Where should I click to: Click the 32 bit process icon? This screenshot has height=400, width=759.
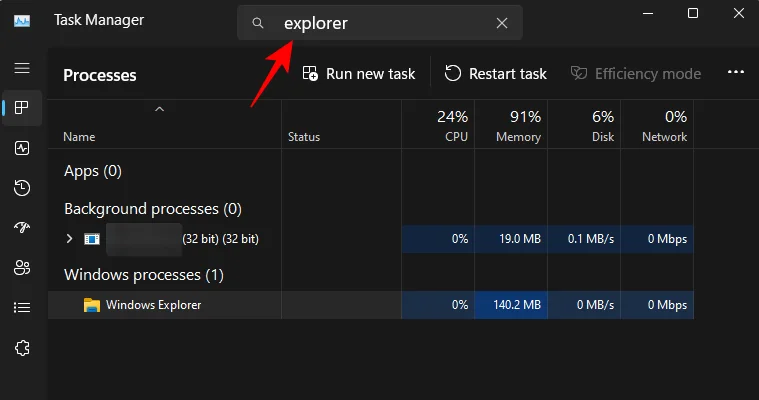click(x=92, y=239)
